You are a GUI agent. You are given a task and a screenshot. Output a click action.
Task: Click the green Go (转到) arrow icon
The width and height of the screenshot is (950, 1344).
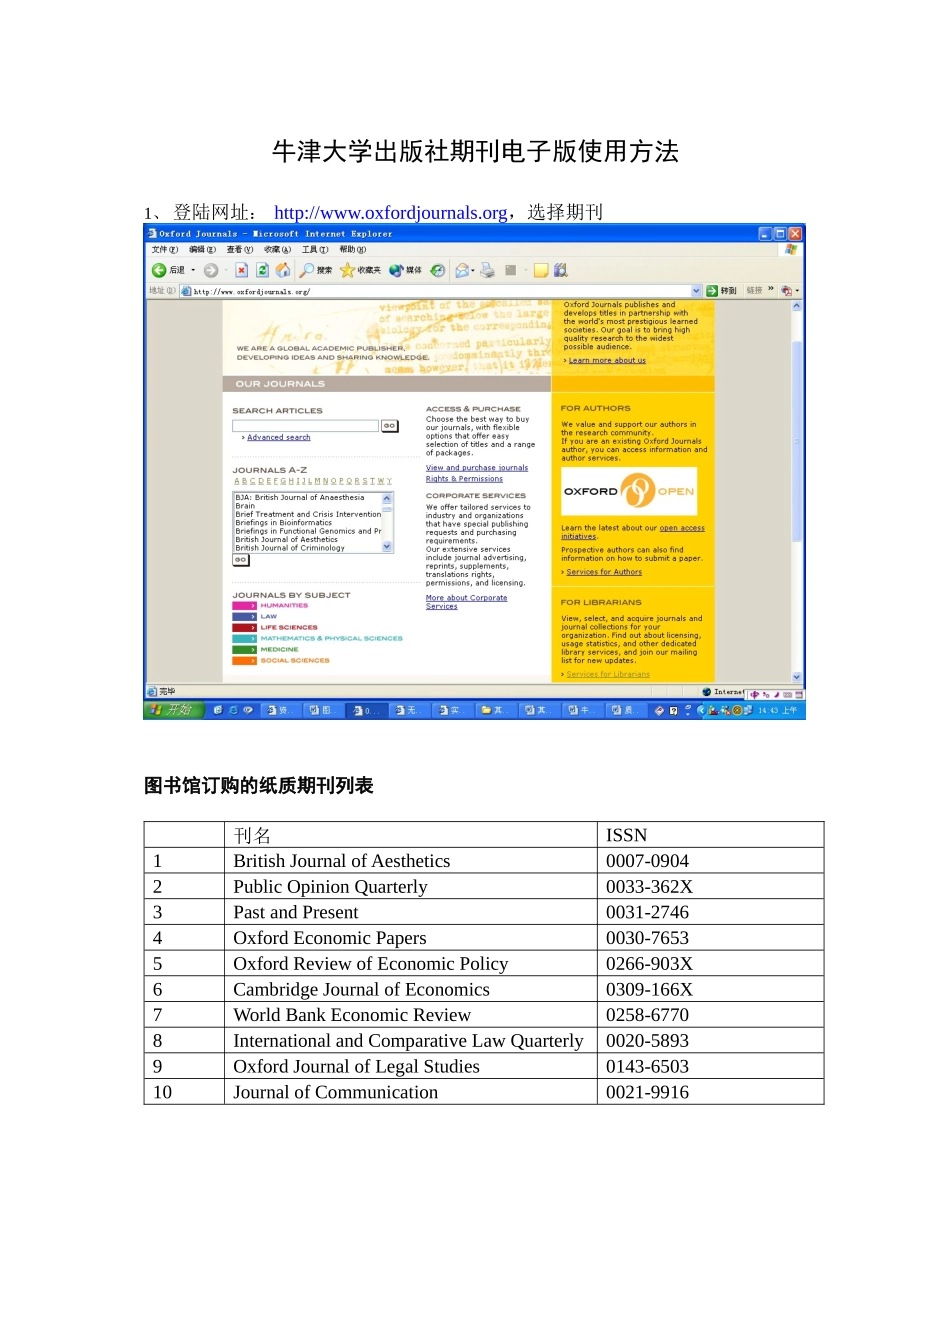click(x=712, y=291)
